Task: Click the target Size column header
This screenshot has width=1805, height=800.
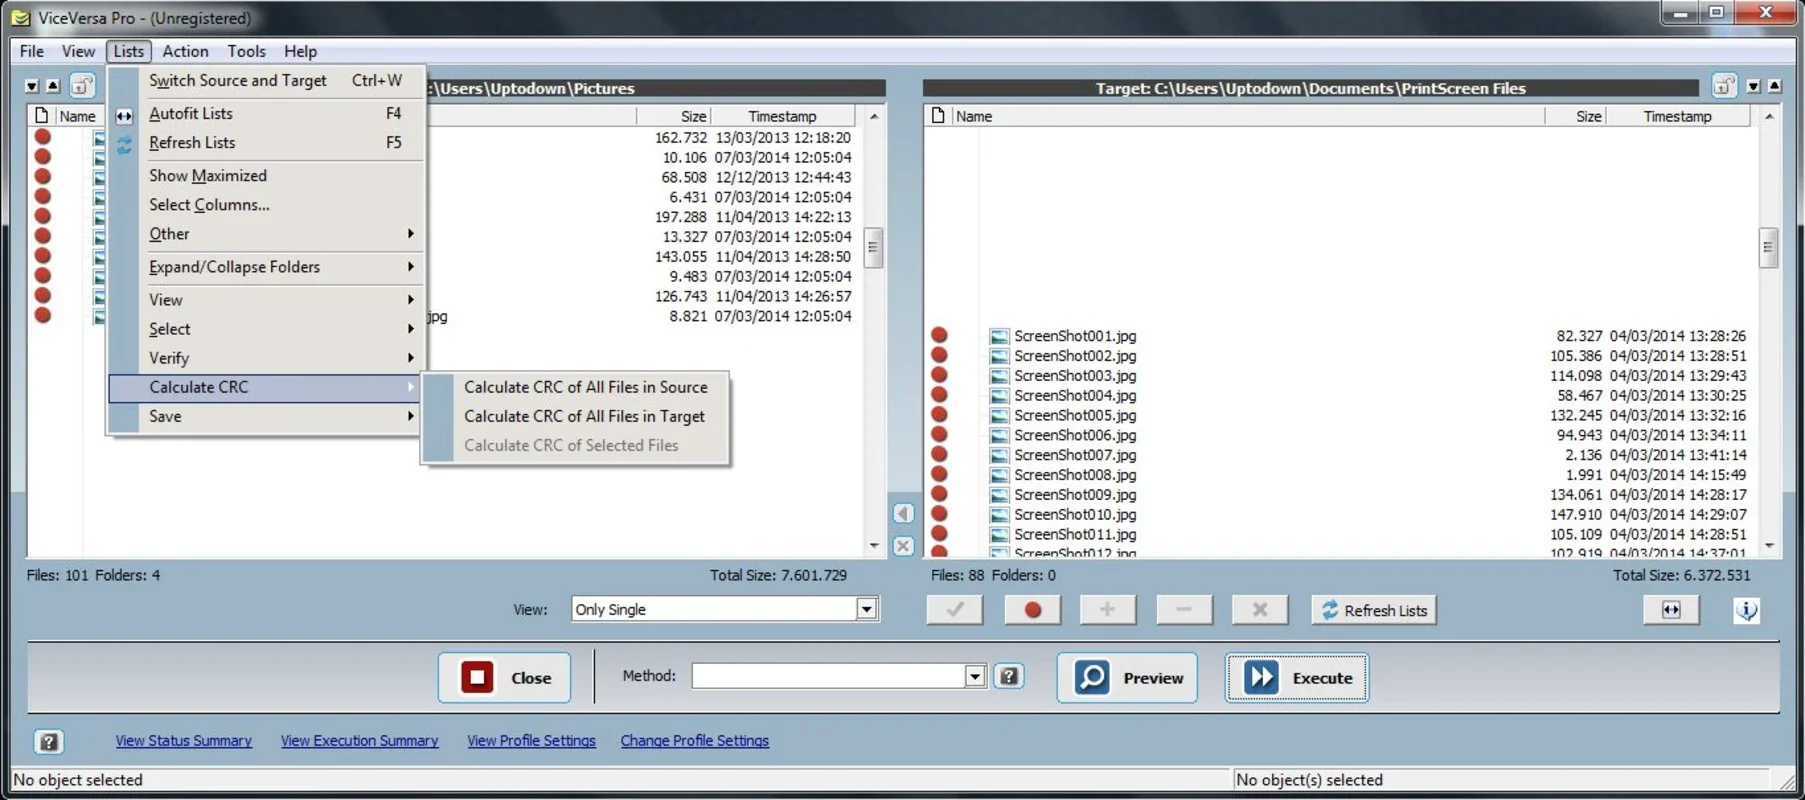Action: click(1575, 116)
